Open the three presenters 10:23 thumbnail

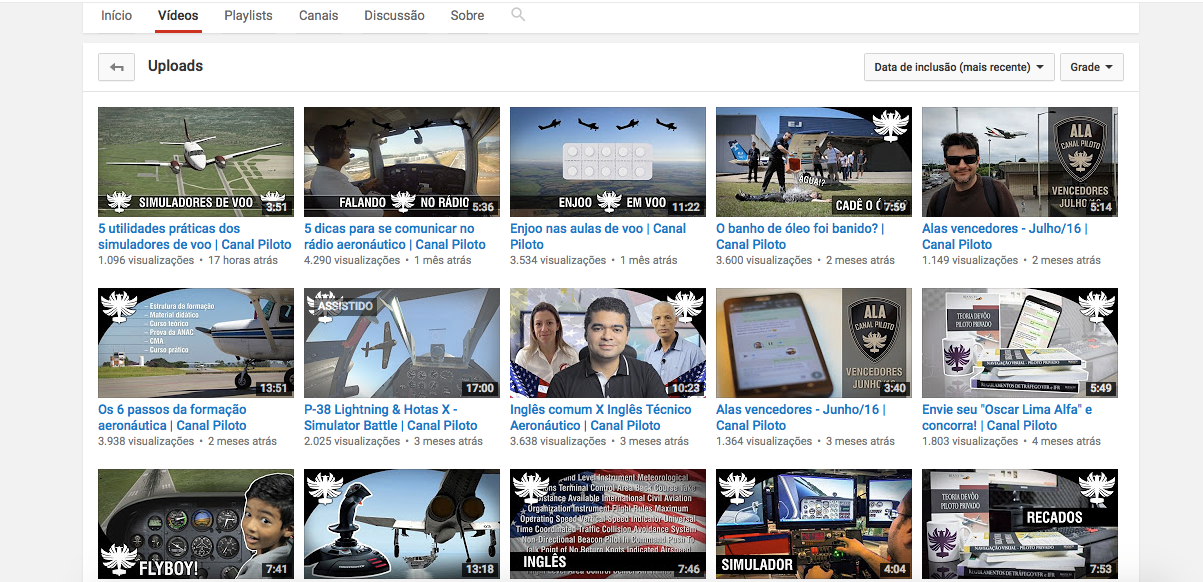point(608,343)
